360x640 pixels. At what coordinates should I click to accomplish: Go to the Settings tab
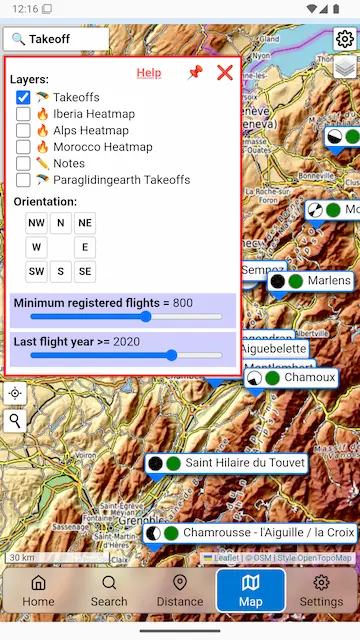[322, 591]
